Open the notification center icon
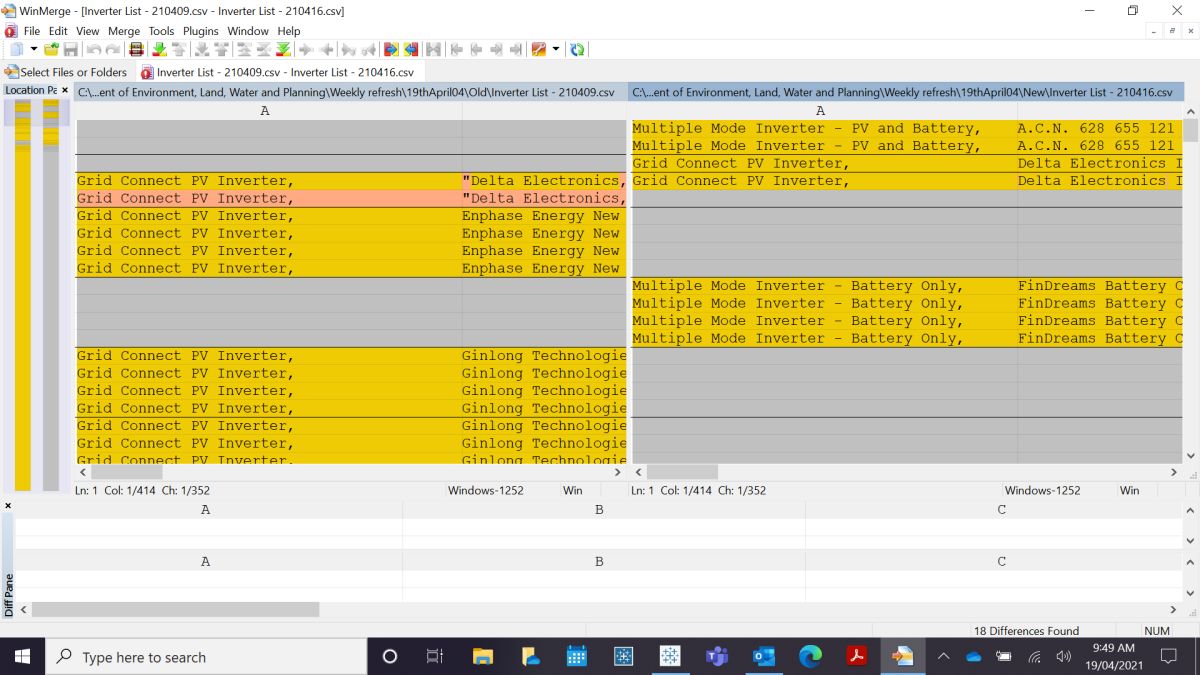Screen dimensions: 1200x675 (1167, 656)
